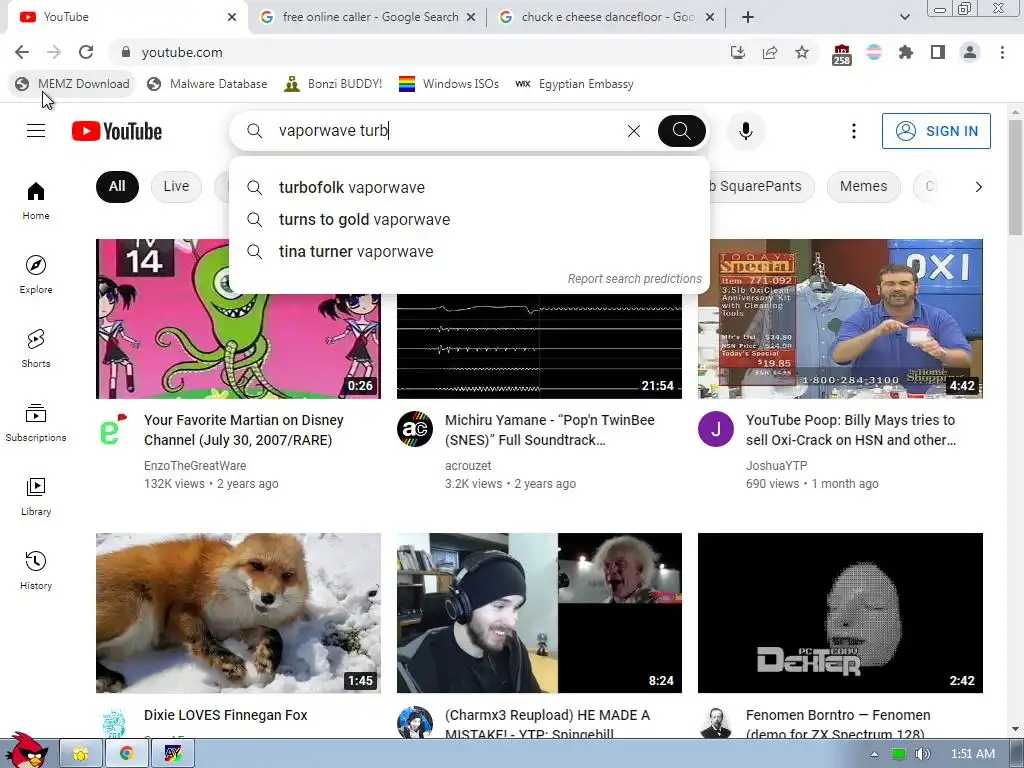Screen dimensions: 1024x768
Task: Toggle the browser side panel icon
Action: click(x=938, y=52)
